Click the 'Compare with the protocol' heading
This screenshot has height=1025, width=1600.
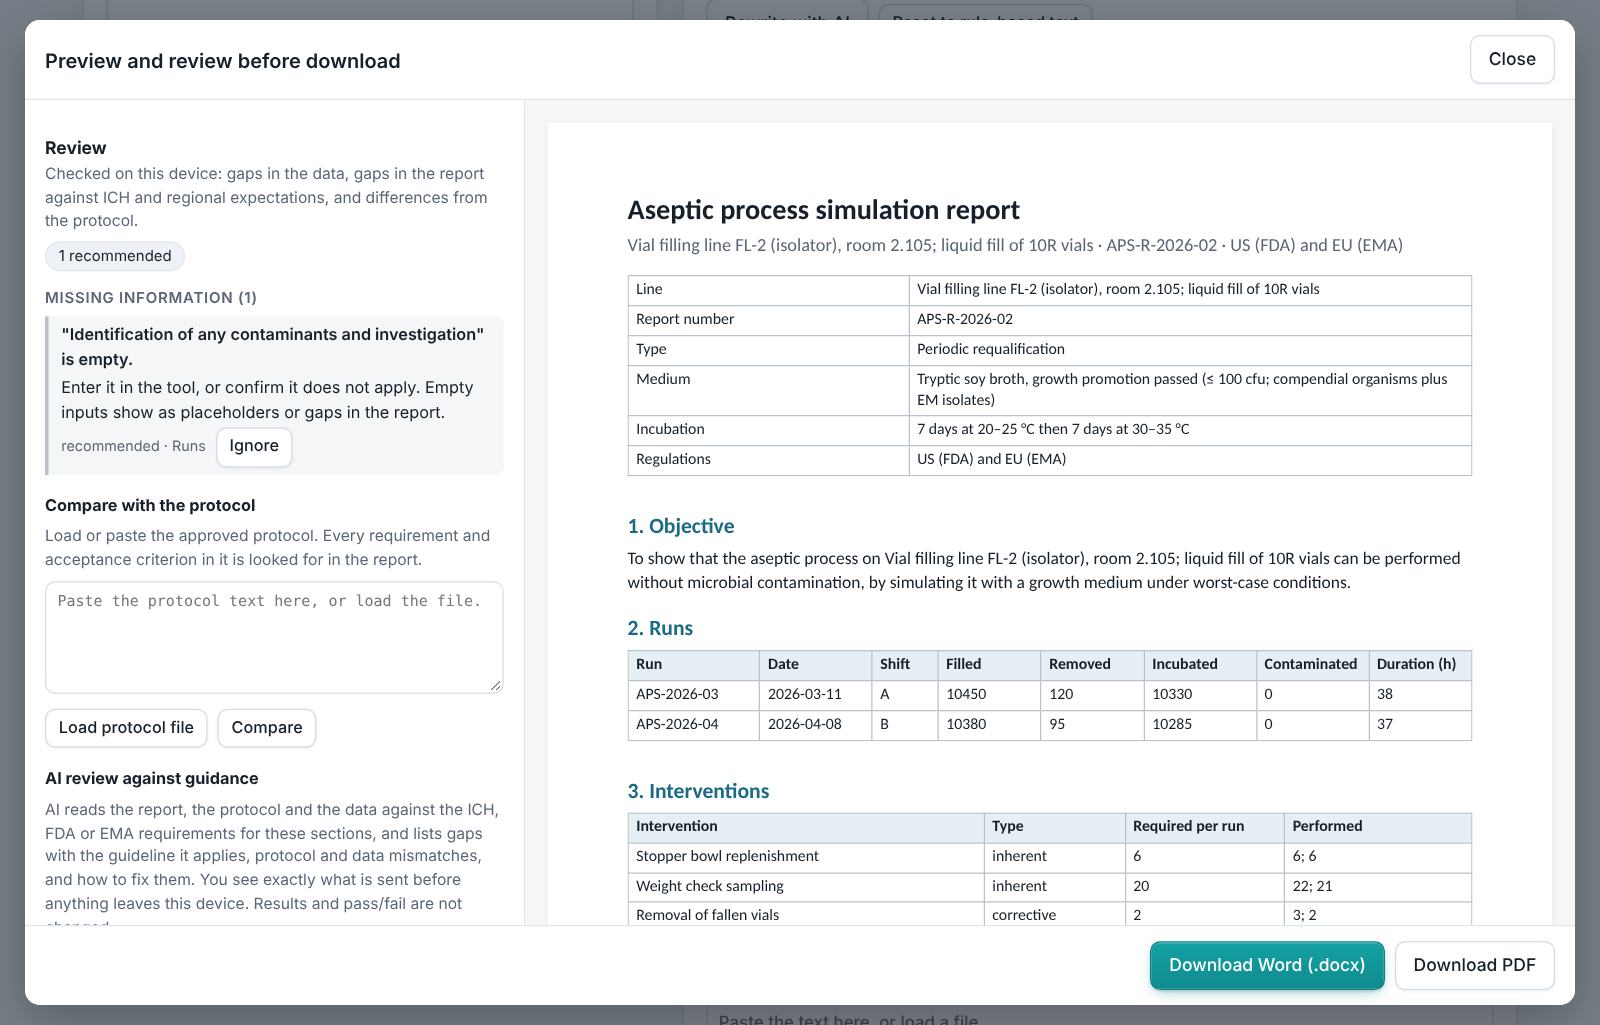150,506
